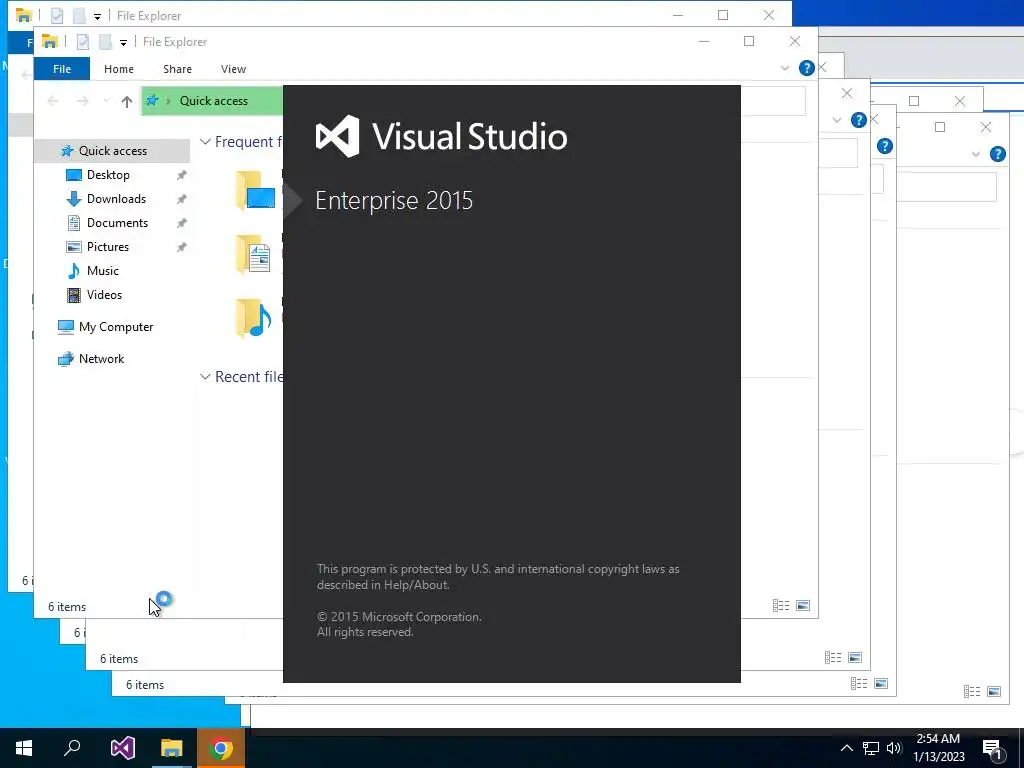Click the Visual Studio logo on splash
Viewport: 1024px width, 768px height.
pyautogui.click(x=338, y=136)
